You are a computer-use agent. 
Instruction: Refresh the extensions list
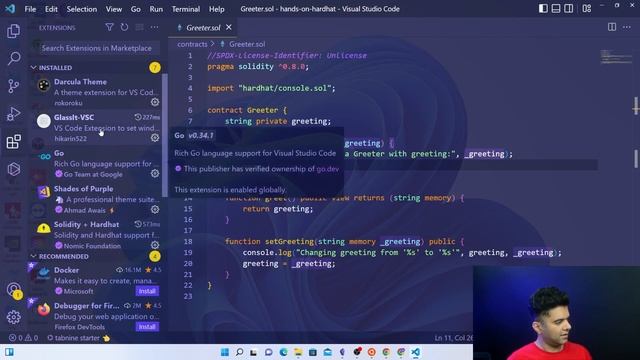coord(124,27)
